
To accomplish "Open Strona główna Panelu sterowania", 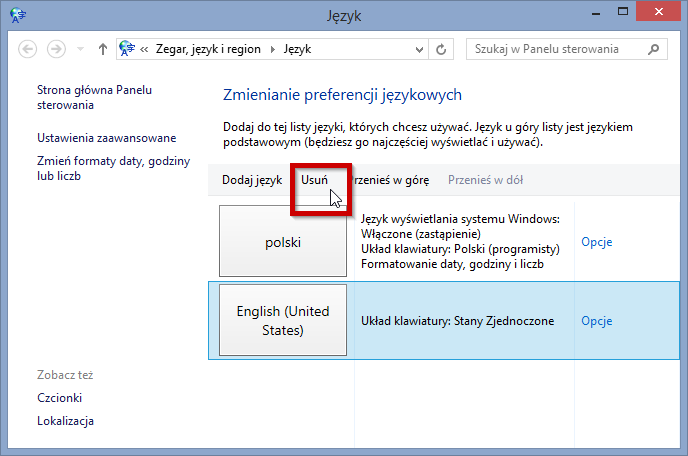I will click(94, 97).
